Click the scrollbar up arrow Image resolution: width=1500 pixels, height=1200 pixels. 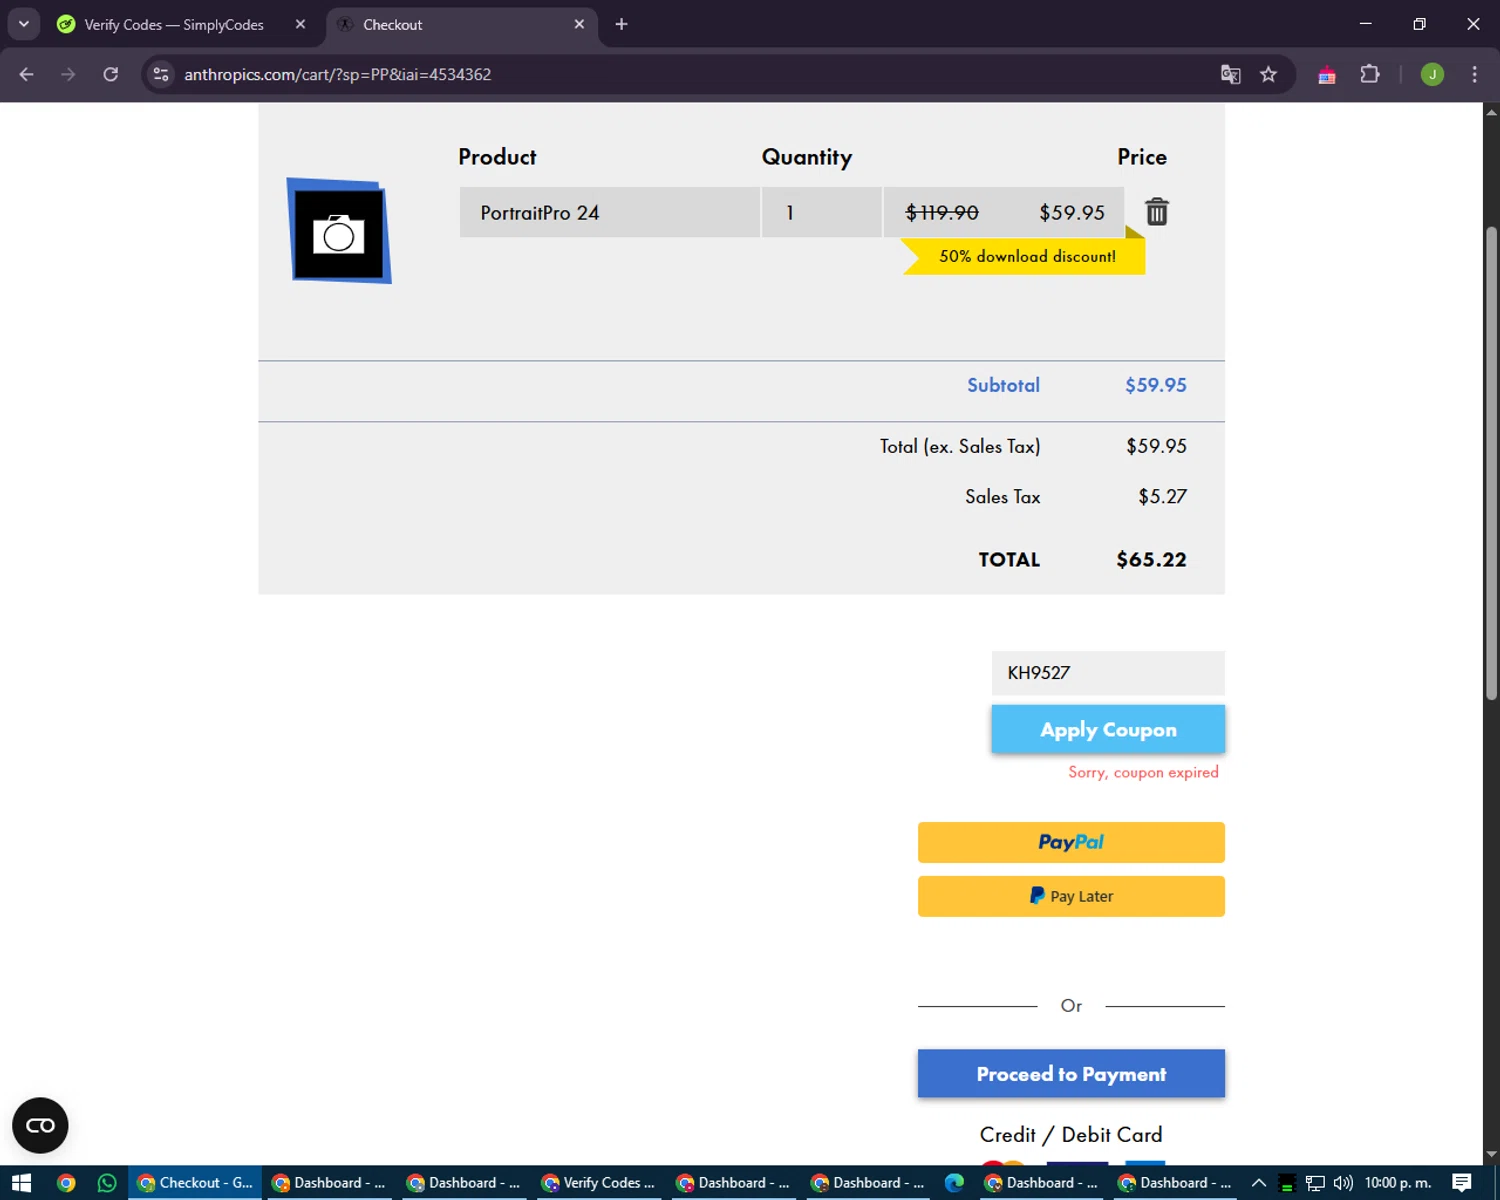1491,111
